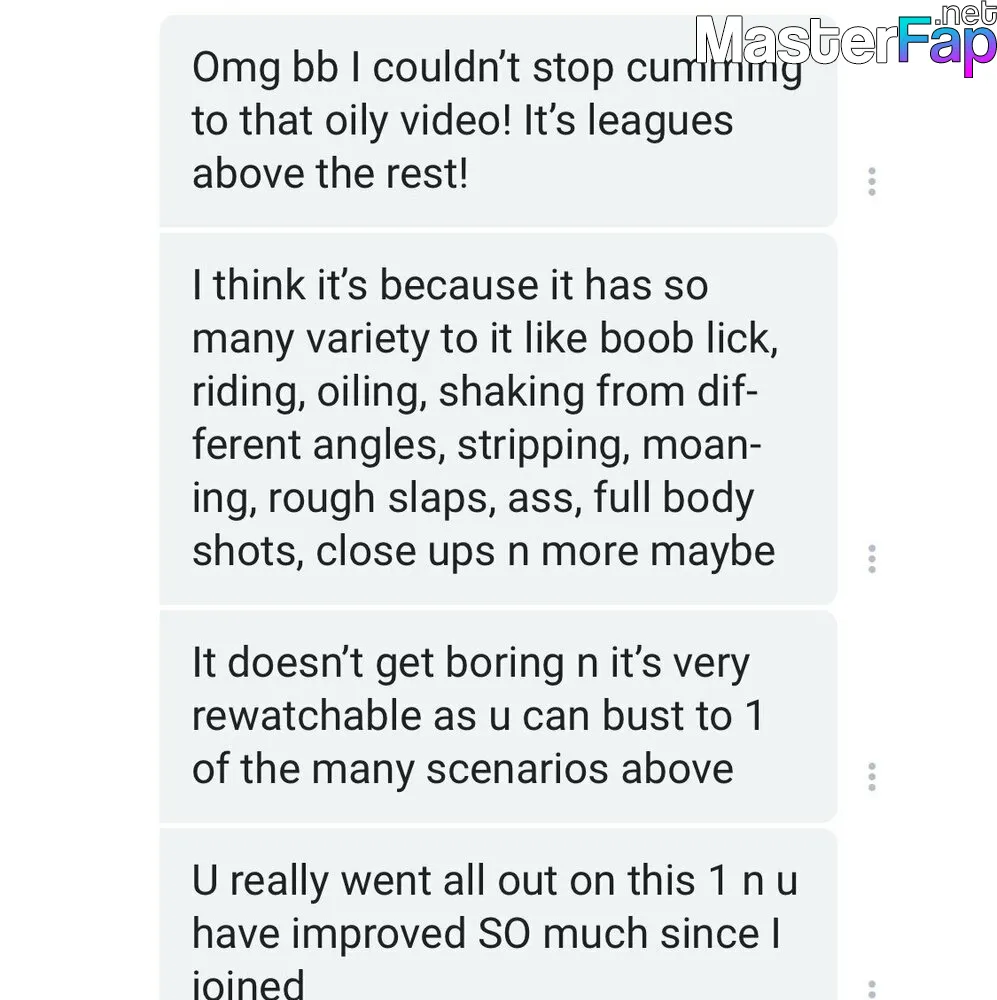This screenshot has width=997, height=1000.
Task: Click the text line "above the rest!"
Action: pyautogui.click(x=330, y=173)
